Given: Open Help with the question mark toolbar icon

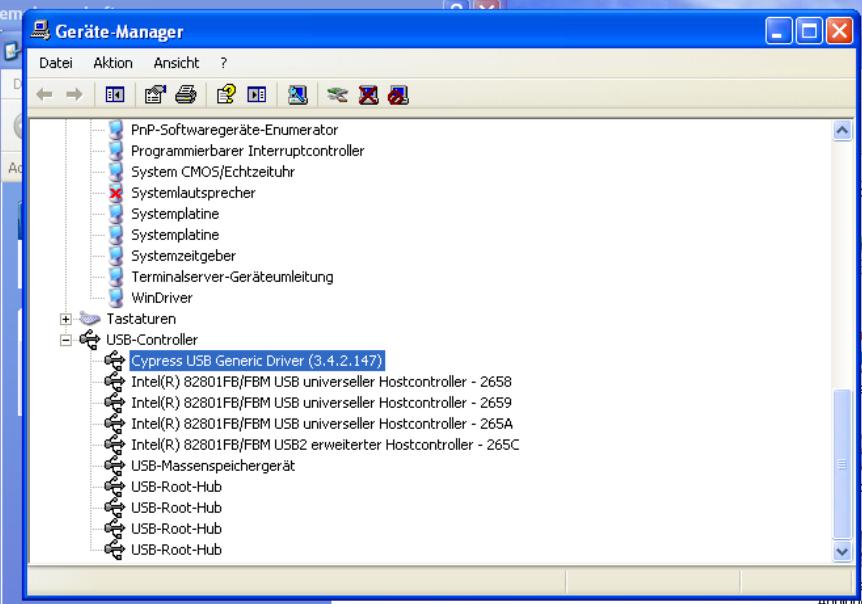Looking at the screenshot, I should coord(226,95).
